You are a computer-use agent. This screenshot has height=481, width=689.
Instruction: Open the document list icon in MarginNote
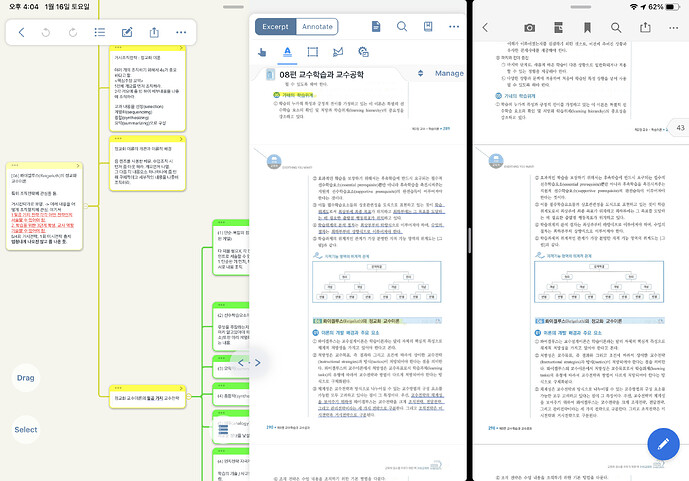[x=376, y=26]
